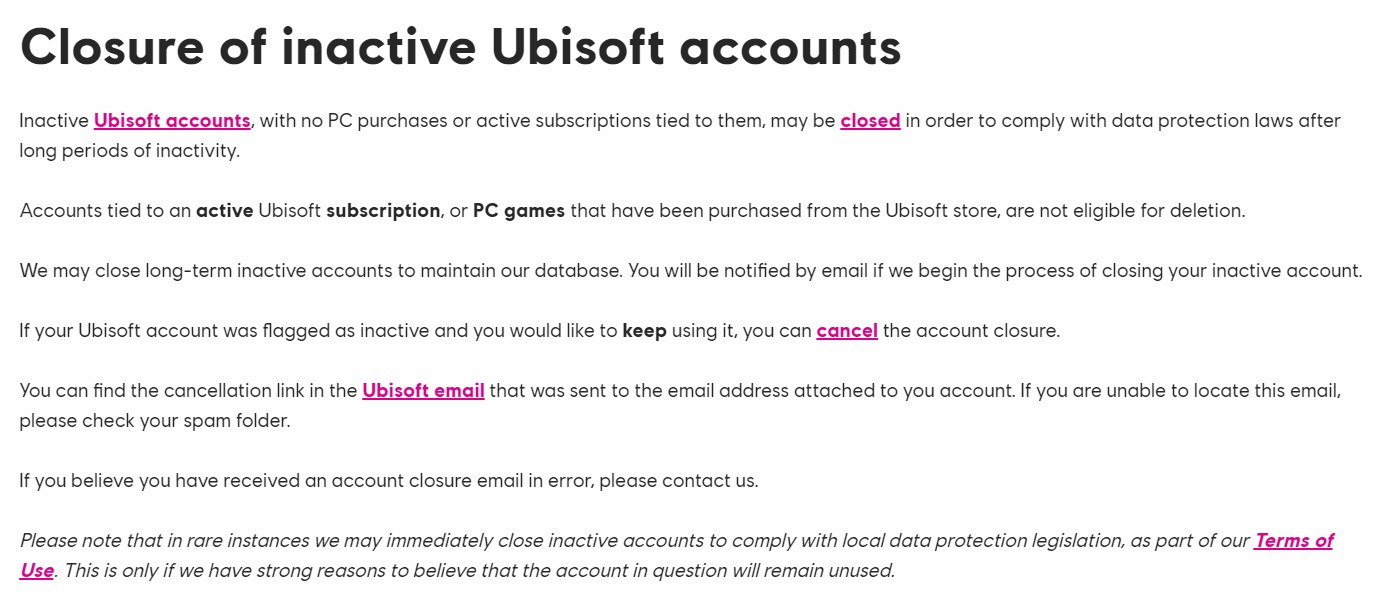Click the bold word "active"
1373x607 pixels.
[x=224, y=211]
